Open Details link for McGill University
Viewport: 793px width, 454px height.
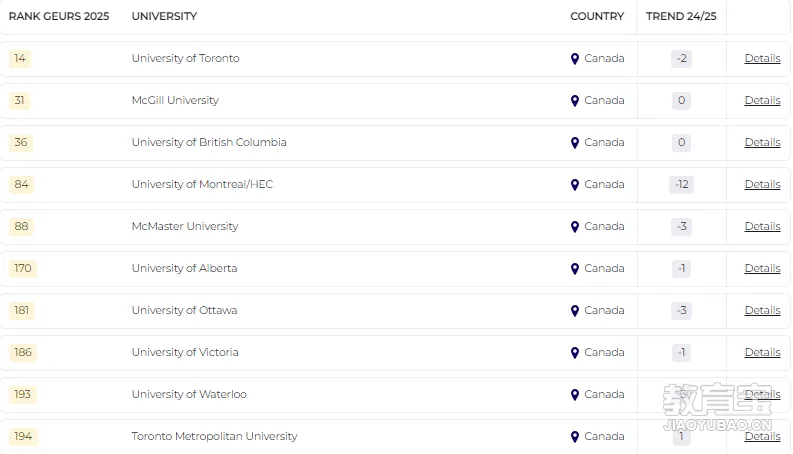(x=762, y=100)
